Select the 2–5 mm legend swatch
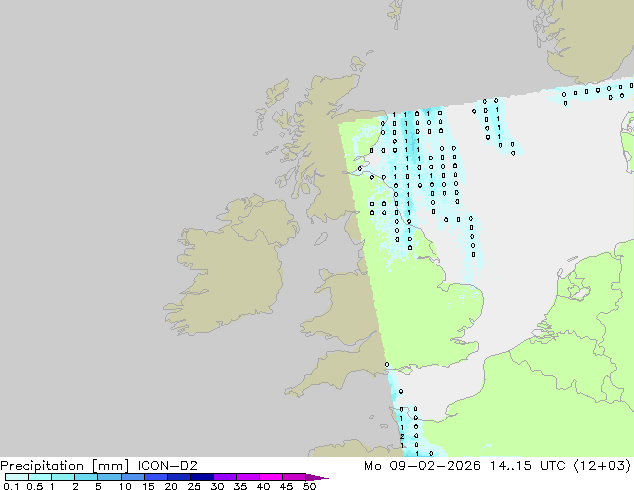The width and height of the screenshot is (634, 490). pyautogui.click(x=86, y=477)
